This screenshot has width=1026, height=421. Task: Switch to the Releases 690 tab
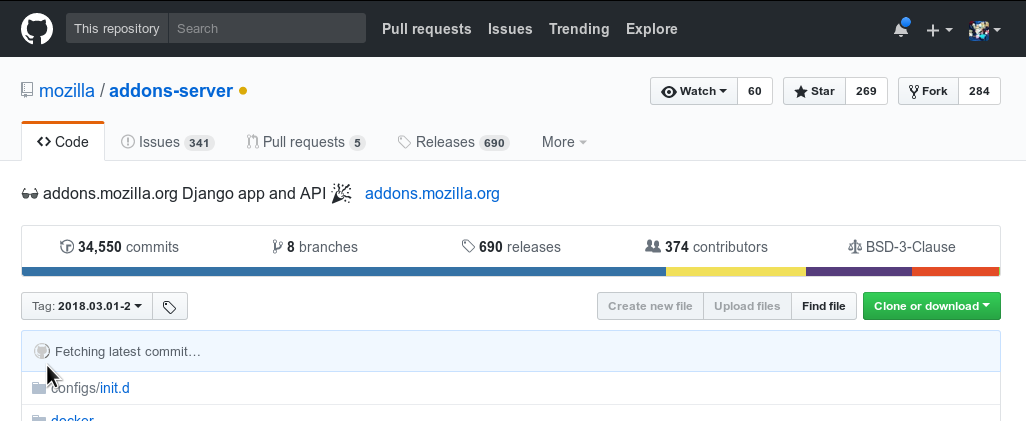coord(453,142)
